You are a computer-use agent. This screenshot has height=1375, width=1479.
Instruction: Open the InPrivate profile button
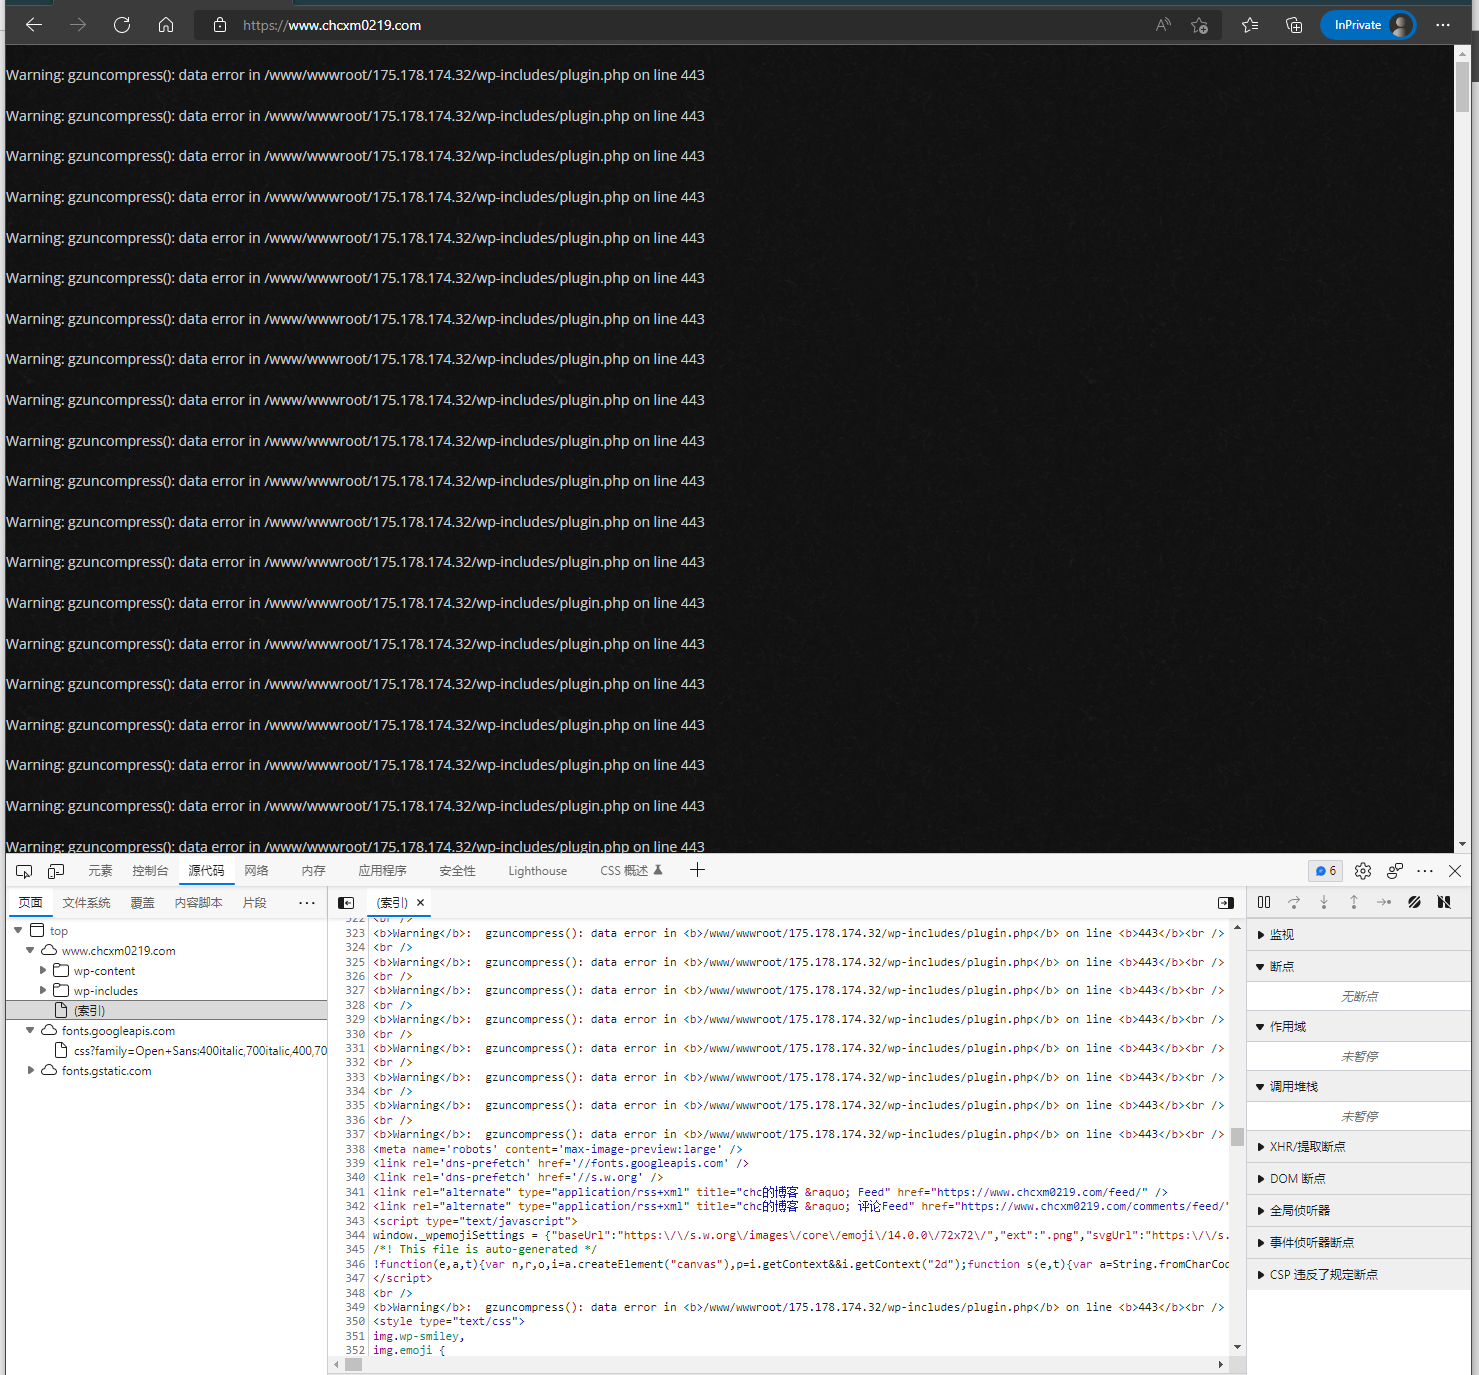1368,25
